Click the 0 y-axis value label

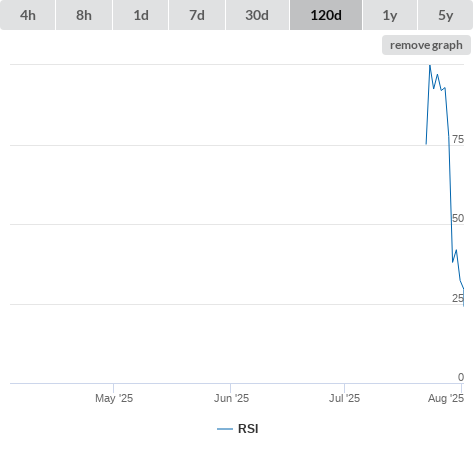point(461,377)
